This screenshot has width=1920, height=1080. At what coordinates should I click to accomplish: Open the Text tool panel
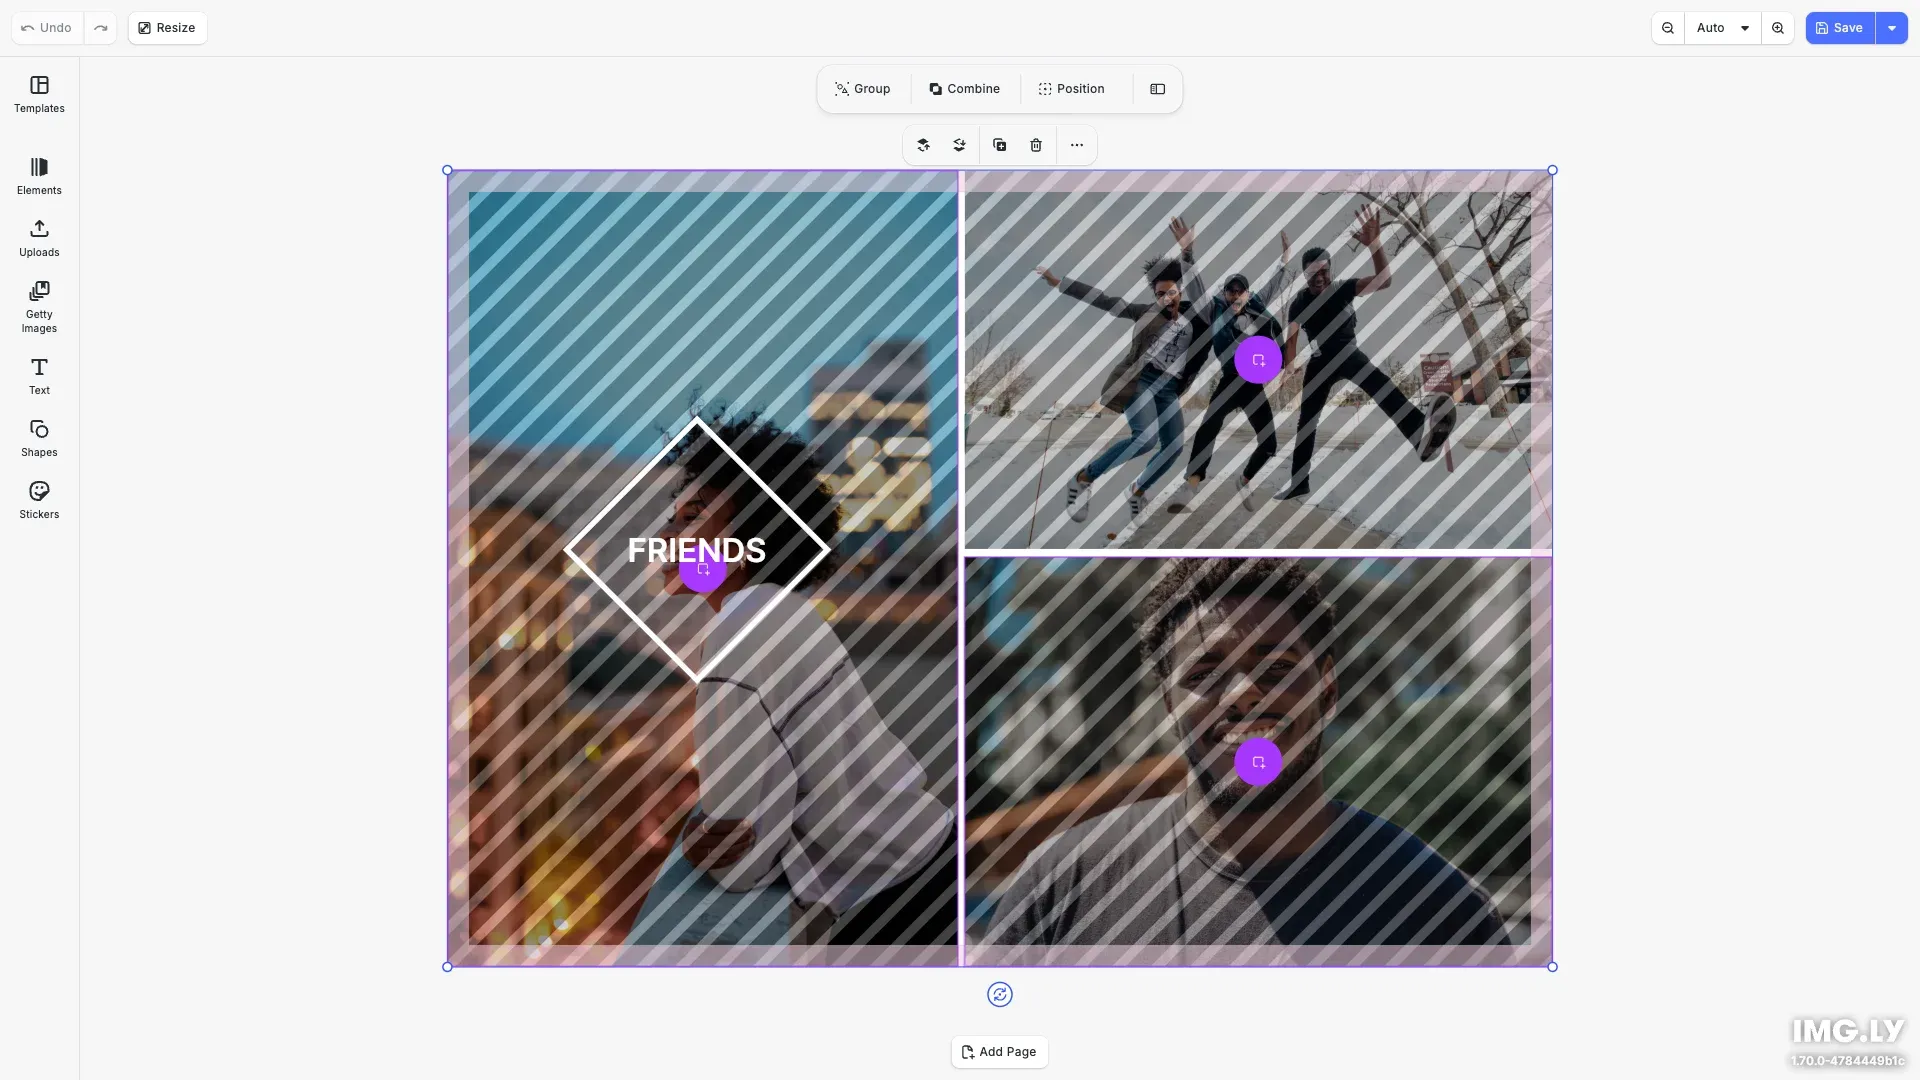pyautogui.click(x=39, y=375)
